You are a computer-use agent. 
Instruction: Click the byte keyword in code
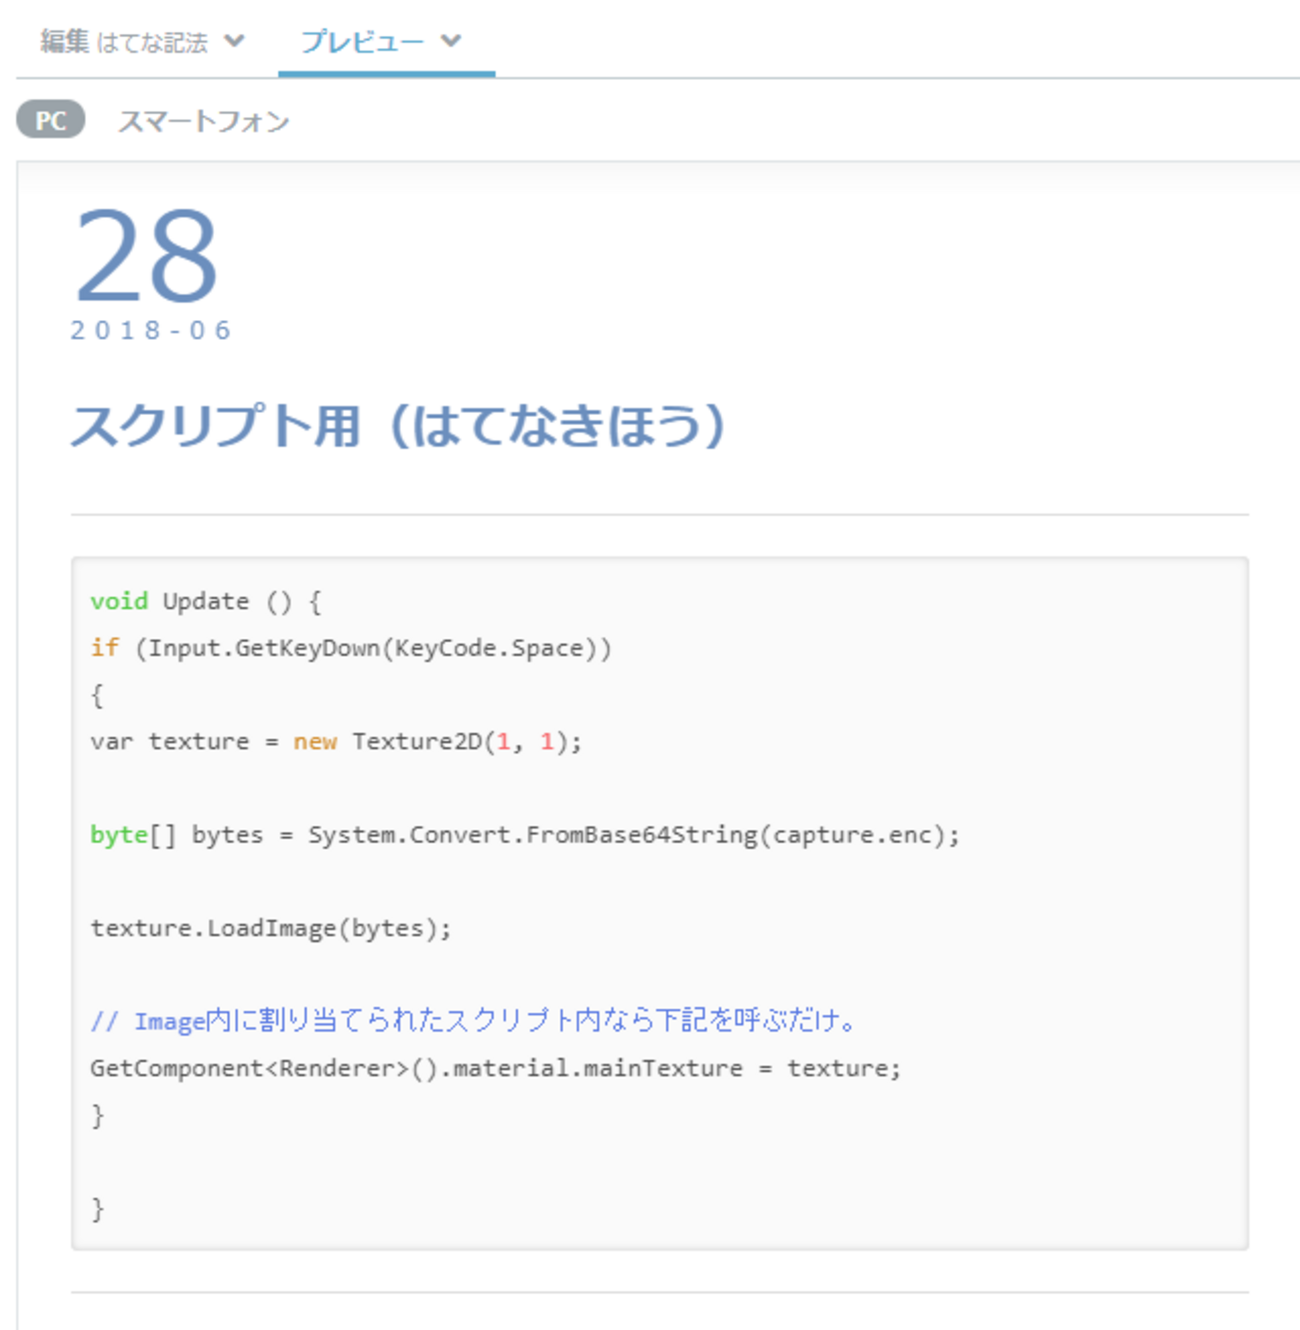(x=118, y=835)
